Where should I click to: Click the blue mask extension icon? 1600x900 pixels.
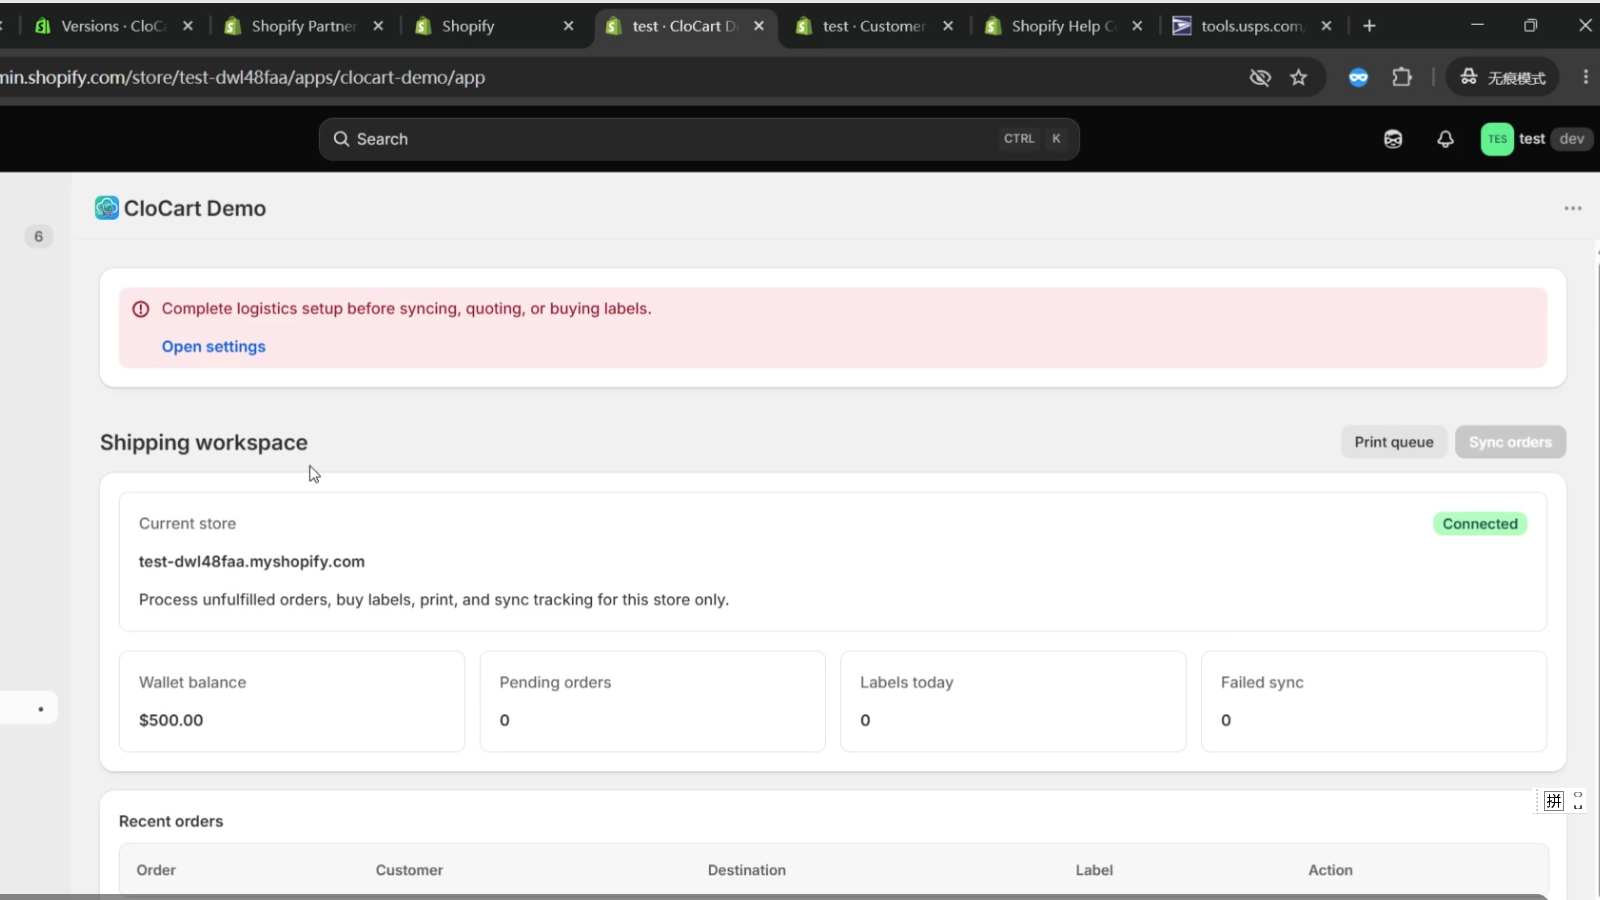[1358, 77]
